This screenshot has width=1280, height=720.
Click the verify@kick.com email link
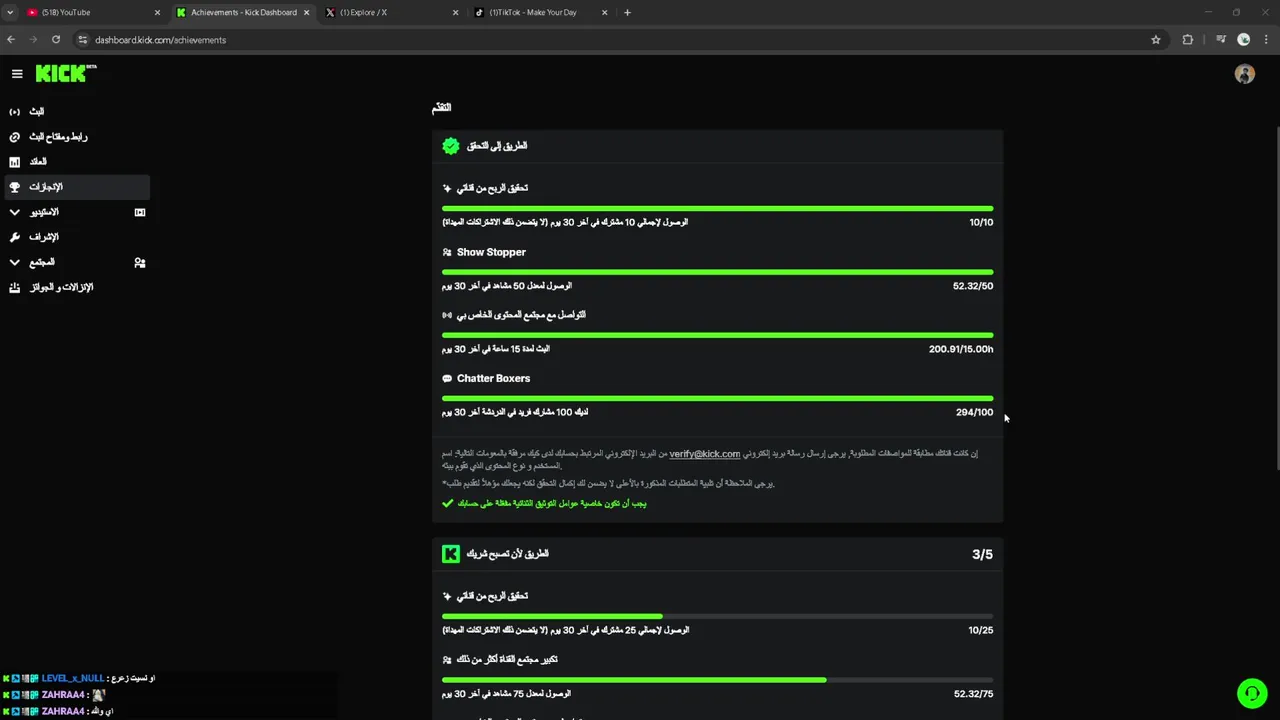pyautogui.click(x=704, y=454)
